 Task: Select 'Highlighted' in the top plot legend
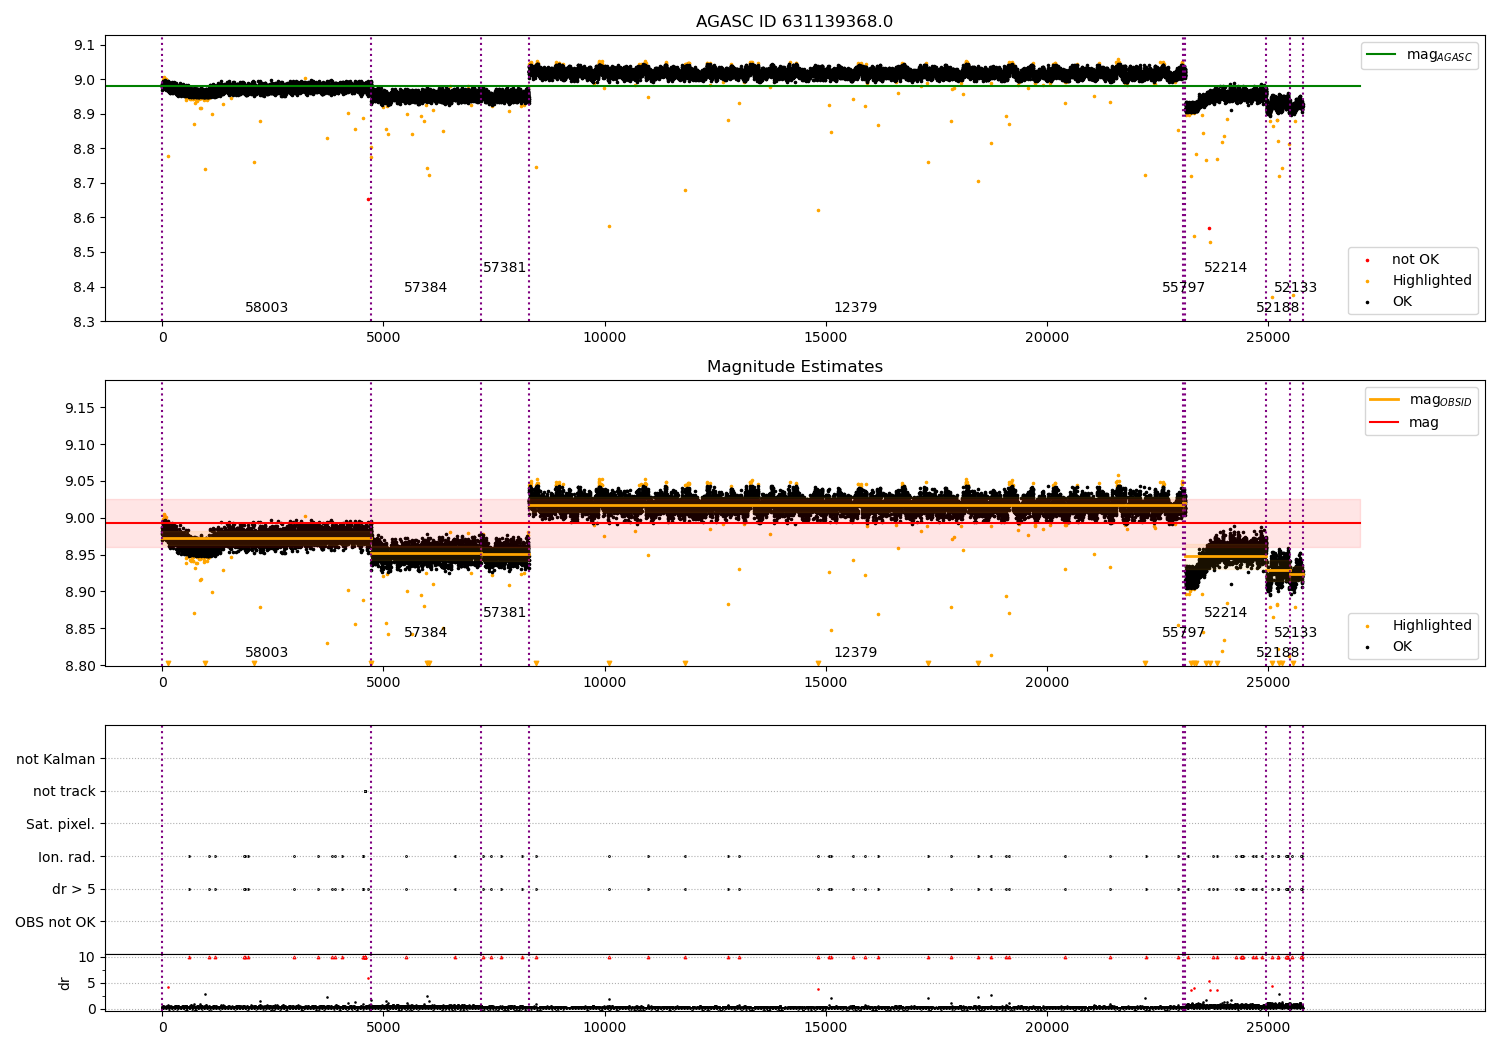[1432, 281]
